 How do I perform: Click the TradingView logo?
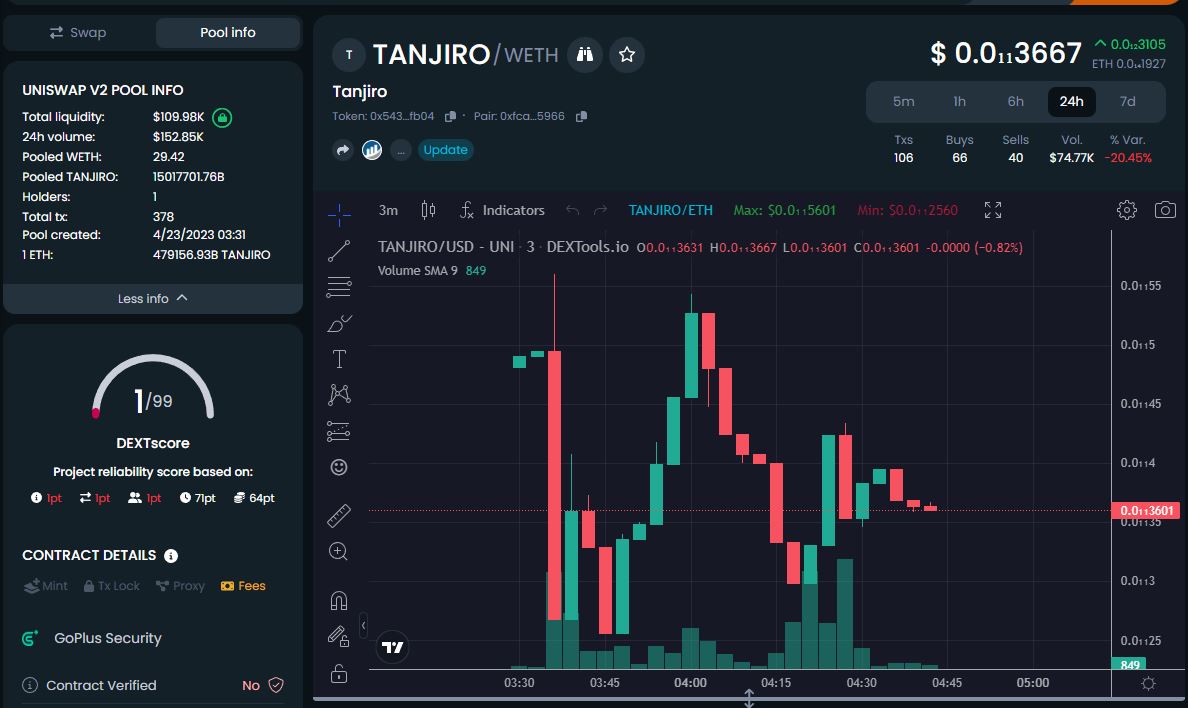coord(392,647)
